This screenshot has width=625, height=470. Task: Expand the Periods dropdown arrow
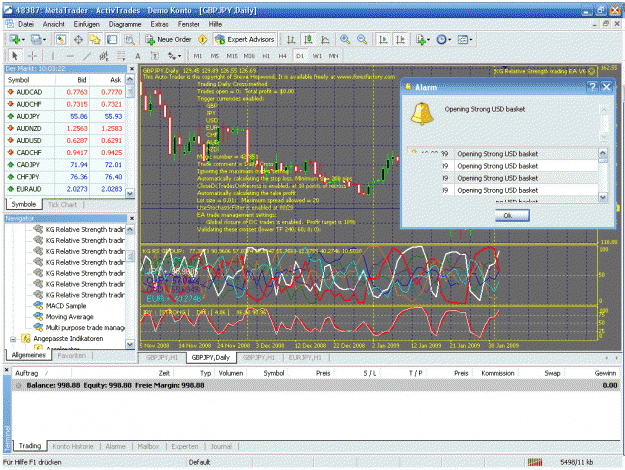[x=450, y=40]
